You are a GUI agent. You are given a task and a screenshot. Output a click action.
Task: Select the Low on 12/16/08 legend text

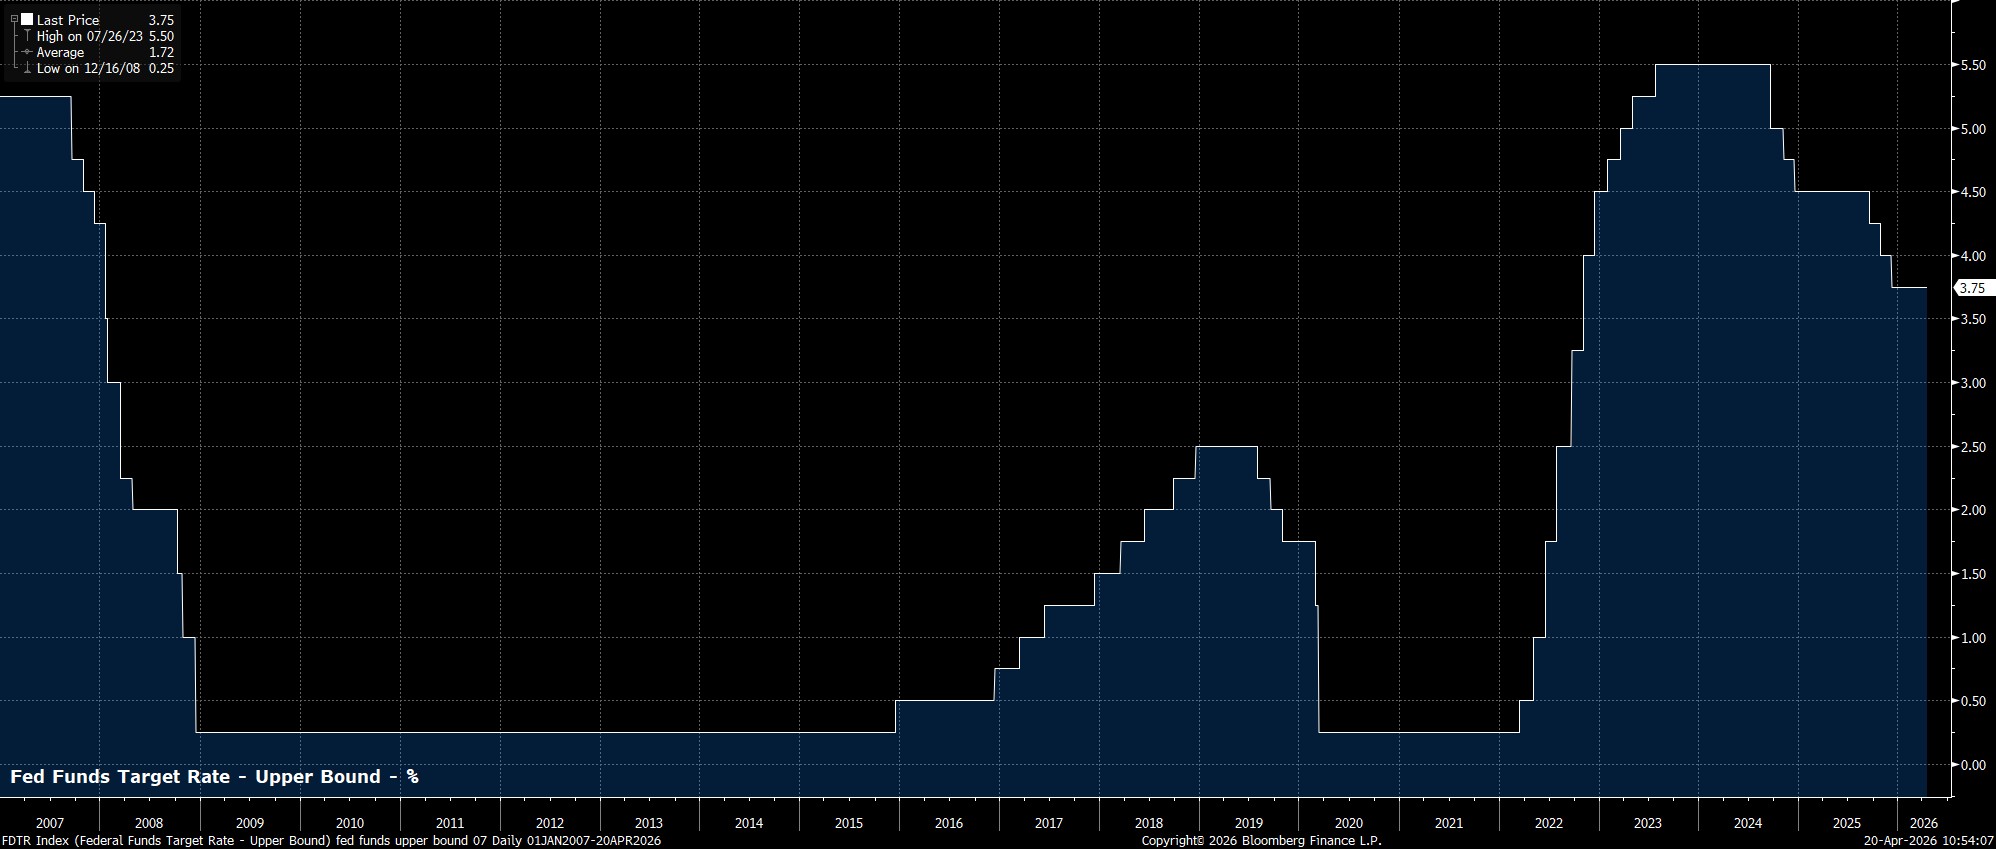pyautogui.click(x=88, y=68)
